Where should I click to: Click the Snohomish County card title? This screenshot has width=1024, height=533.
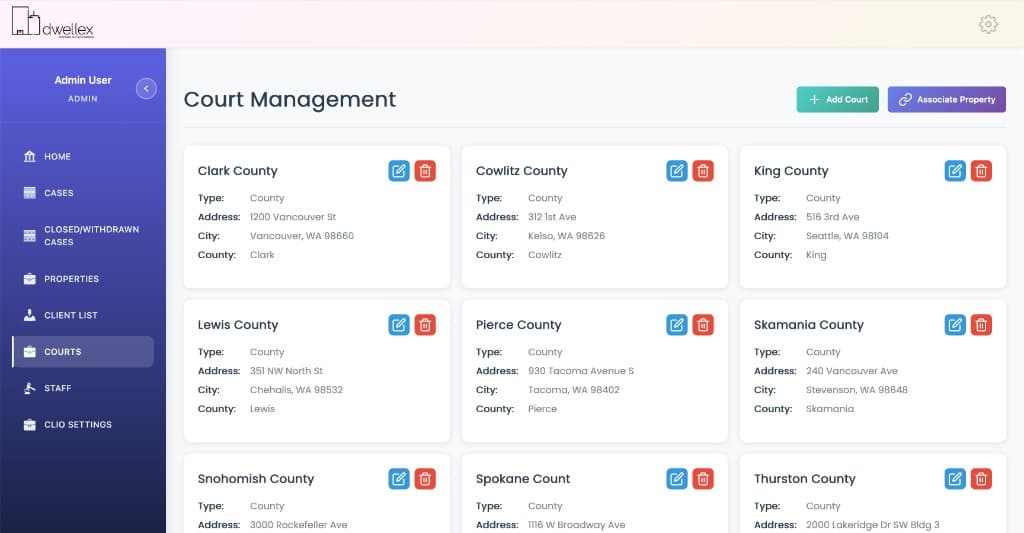coord(256,479)
